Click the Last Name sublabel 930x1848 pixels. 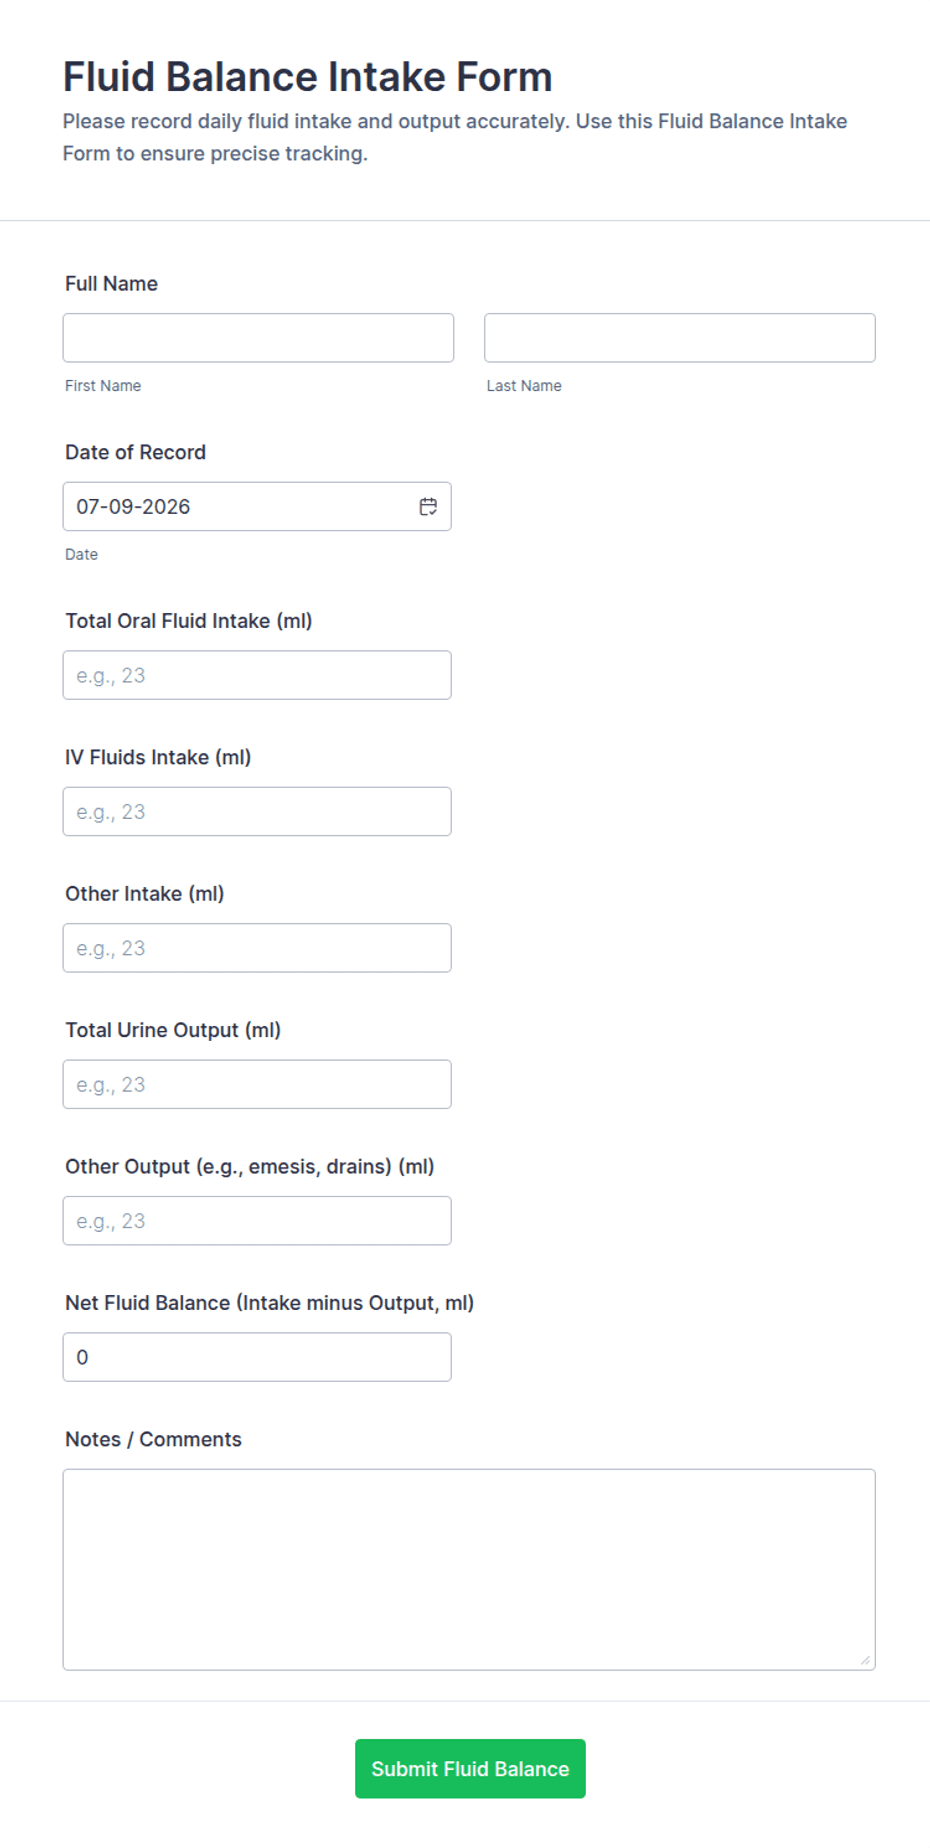coord(524,386)
